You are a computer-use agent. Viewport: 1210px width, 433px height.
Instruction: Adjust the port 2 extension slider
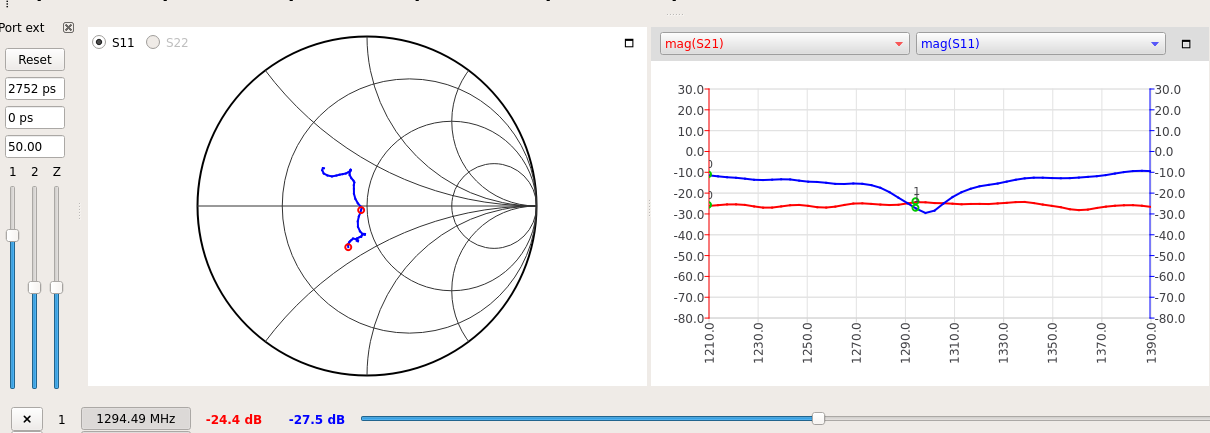pyautogui.click(x=35, y=287)
